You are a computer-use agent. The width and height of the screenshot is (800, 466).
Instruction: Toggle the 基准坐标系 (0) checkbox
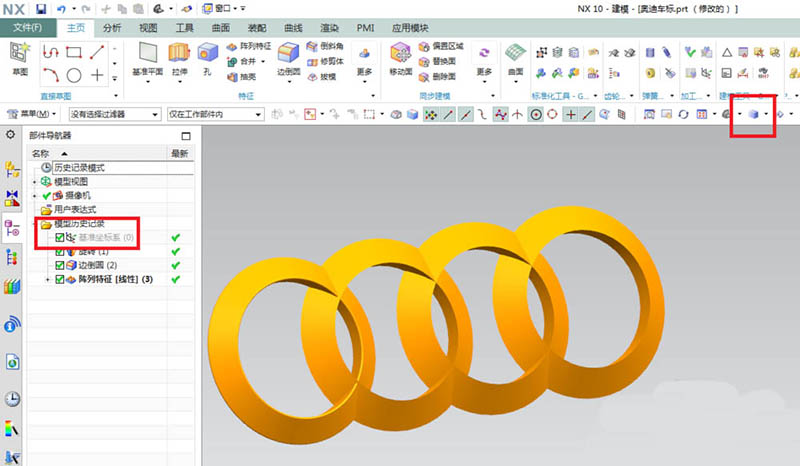(60, 238)
